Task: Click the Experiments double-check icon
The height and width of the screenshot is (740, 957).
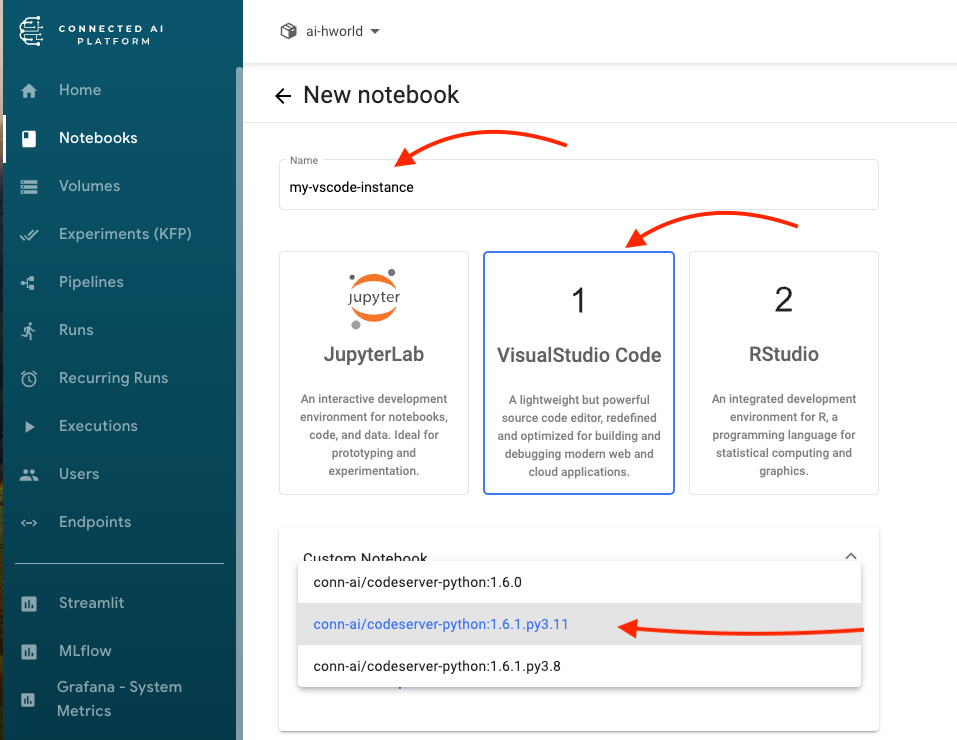Action: (x=29, y=235)
